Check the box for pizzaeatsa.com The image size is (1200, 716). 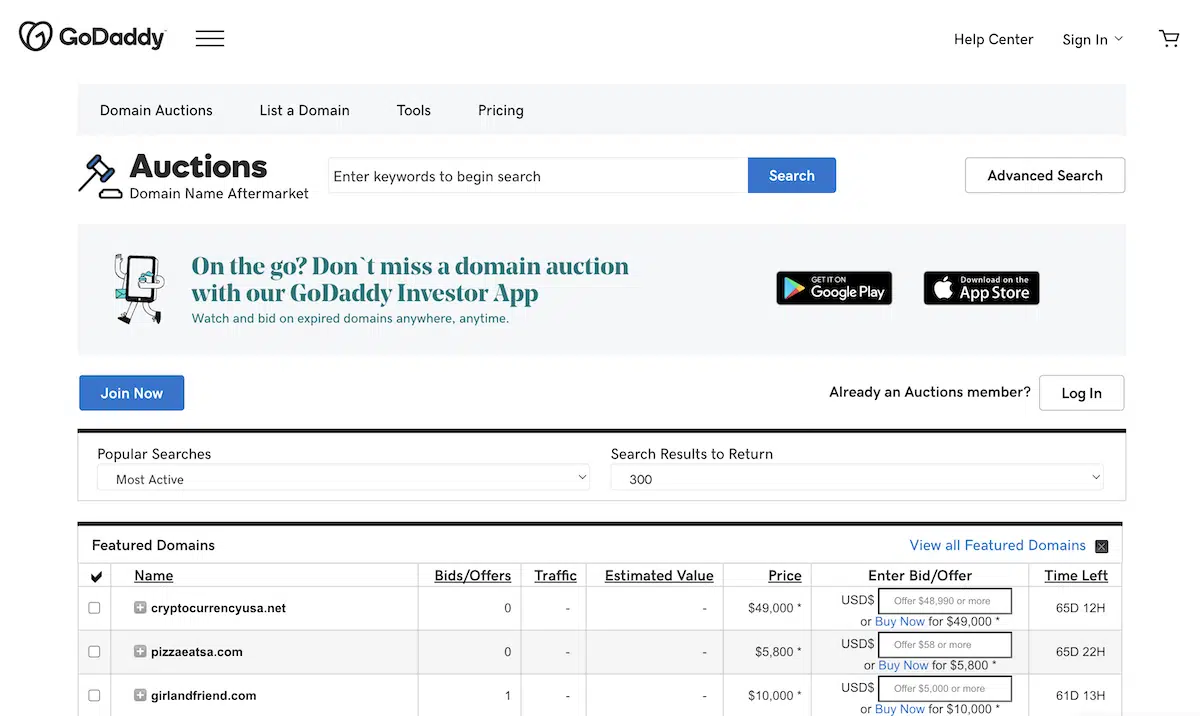tap(94, 651)
